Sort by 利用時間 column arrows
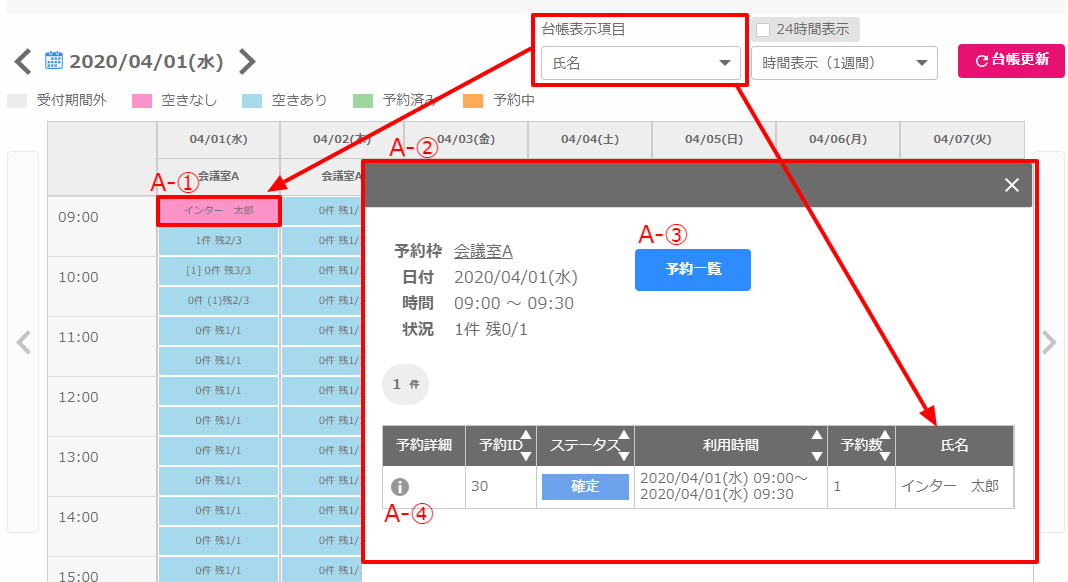This screenshot has height=582, width=1068. tap(817, 445)
